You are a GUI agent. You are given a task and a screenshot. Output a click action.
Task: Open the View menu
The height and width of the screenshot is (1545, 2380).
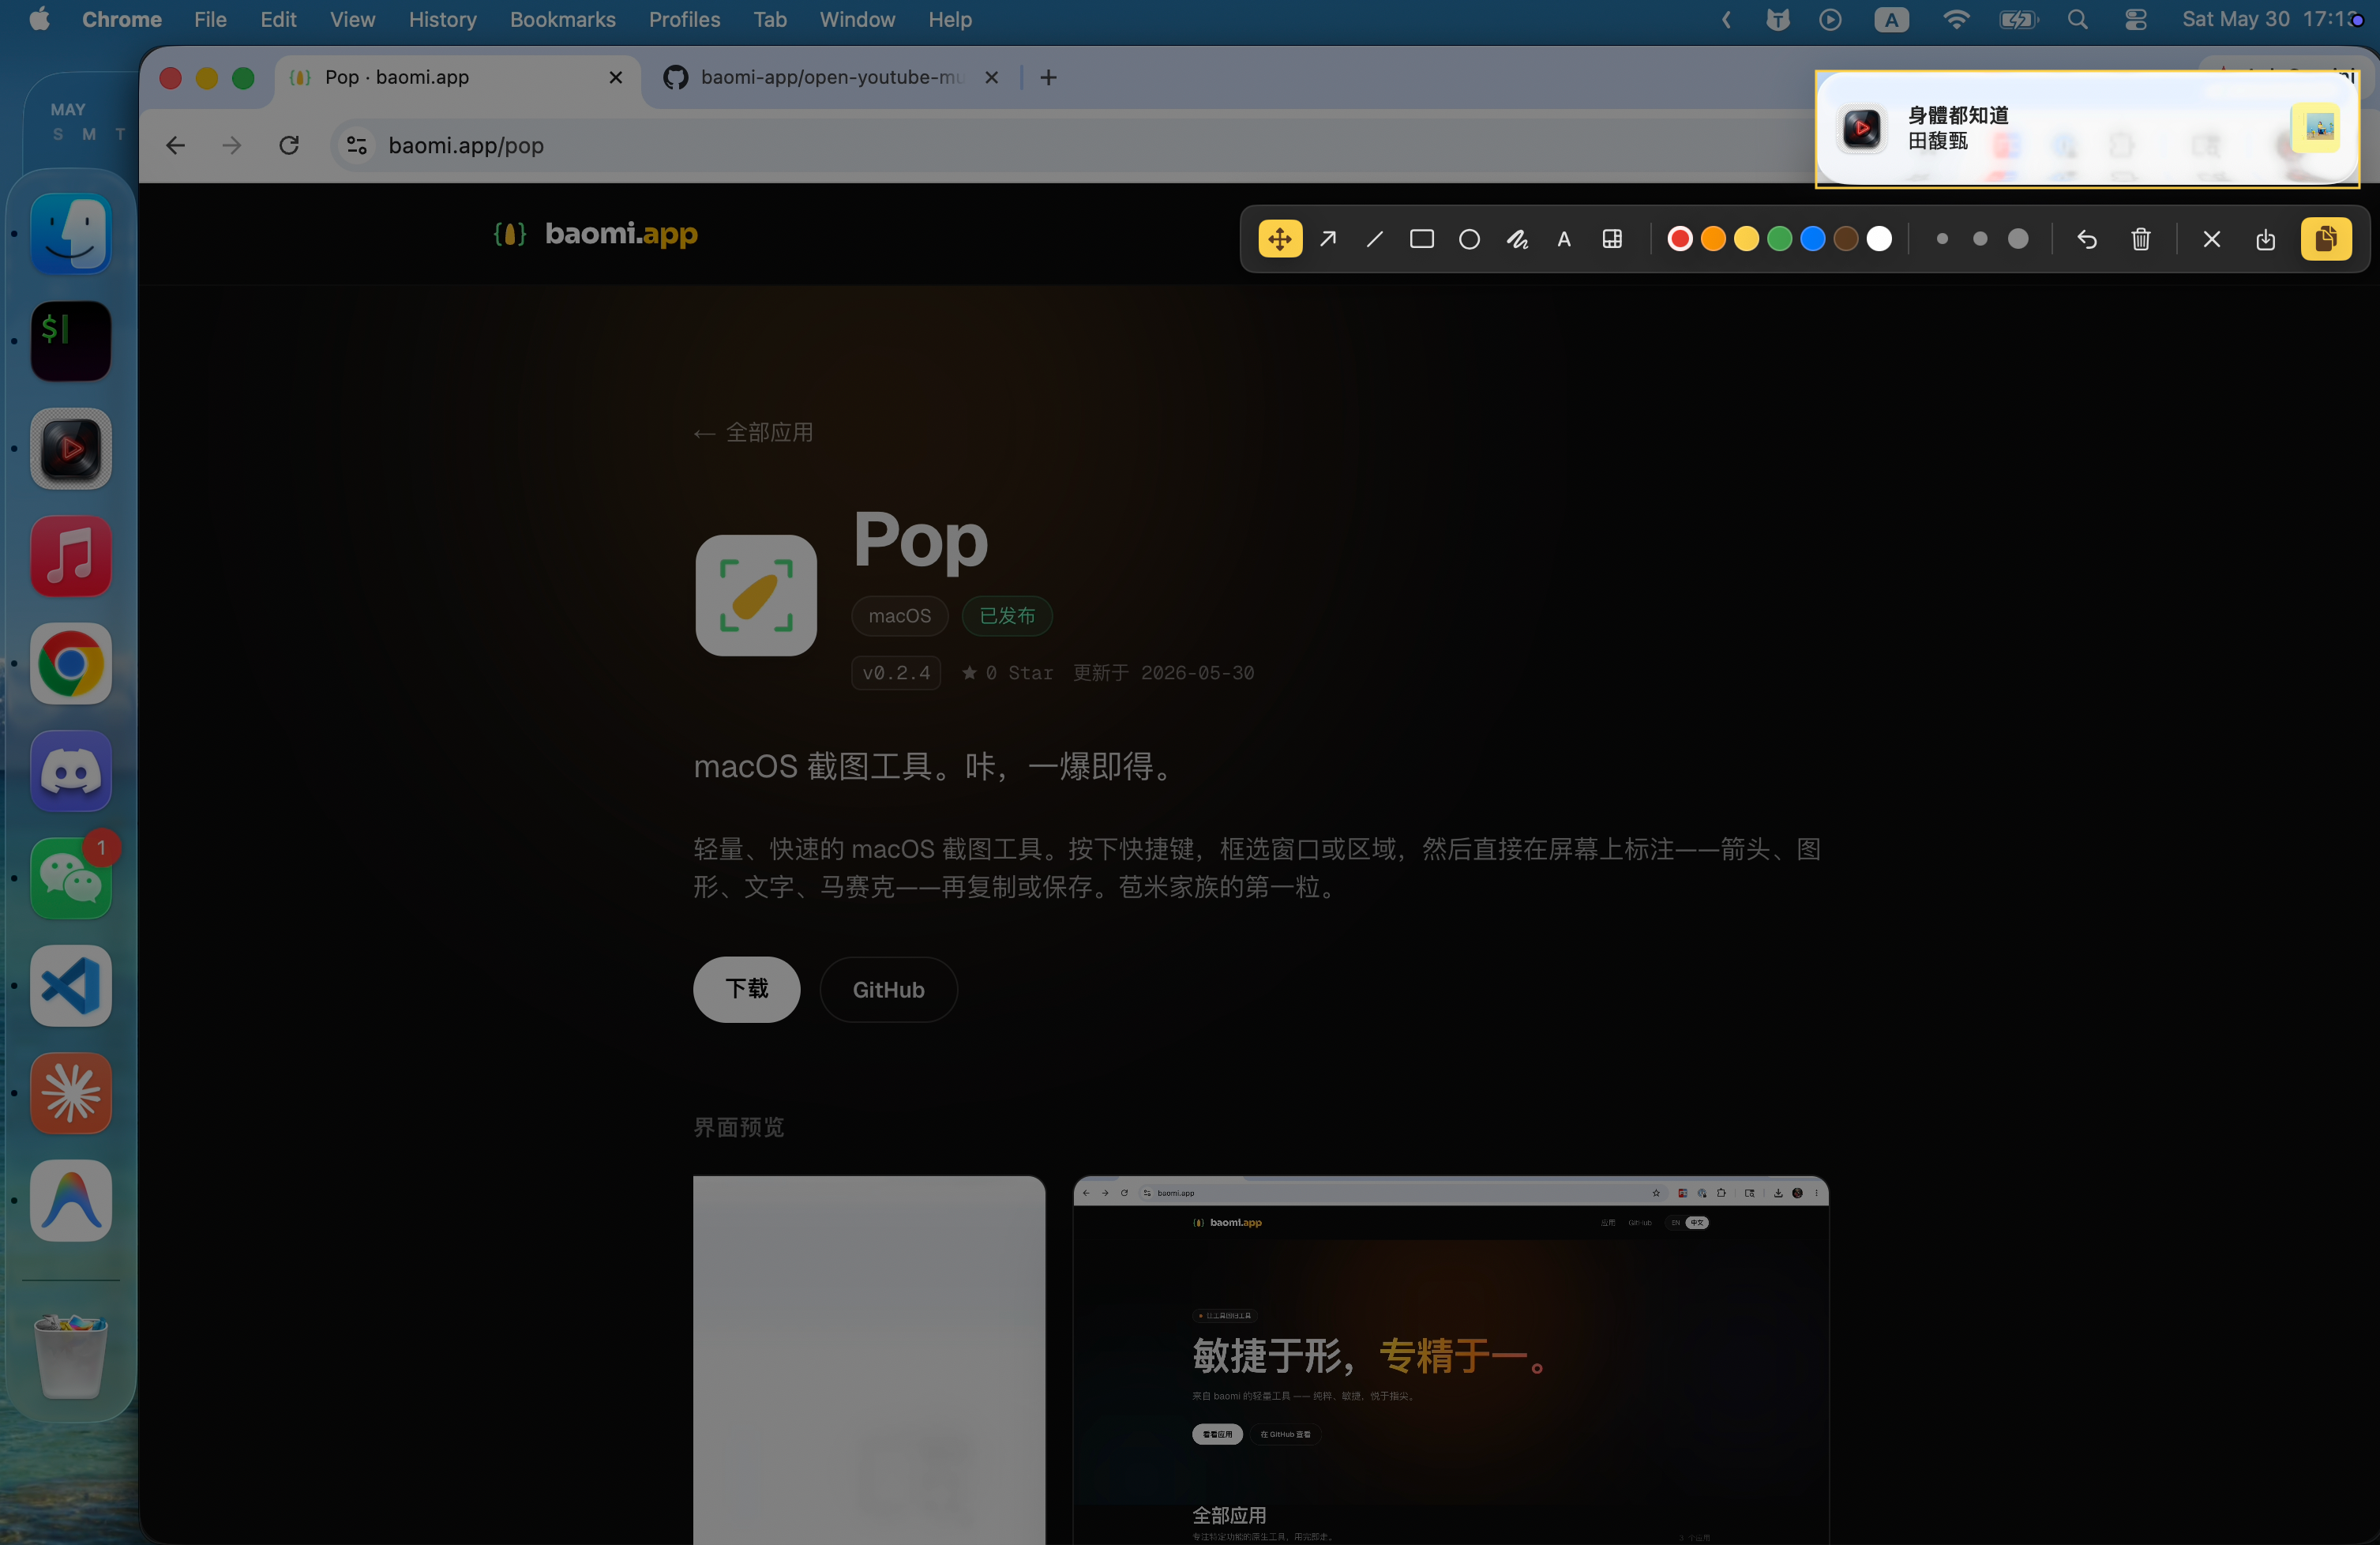(x=352, y=20)
